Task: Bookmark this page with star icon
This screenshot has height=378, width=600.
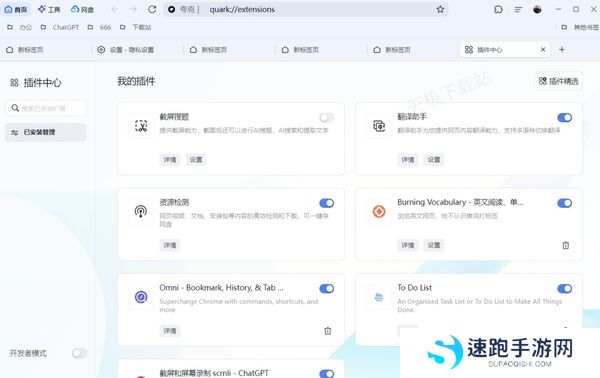Action: point(440,9)
